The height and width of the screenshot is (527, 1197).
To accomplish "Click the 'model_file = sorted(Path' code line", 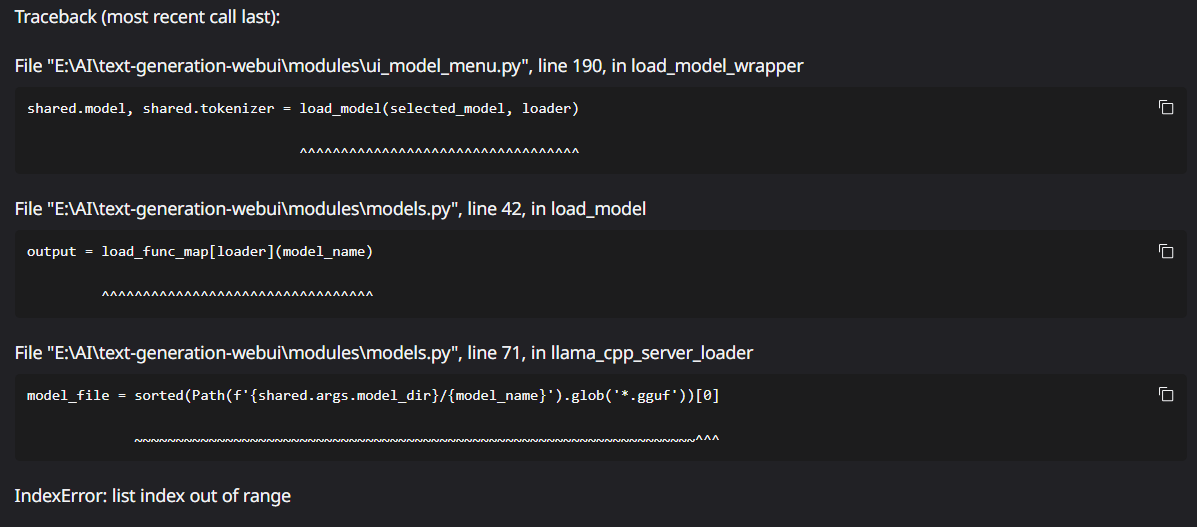I will [x=373, y=395].
